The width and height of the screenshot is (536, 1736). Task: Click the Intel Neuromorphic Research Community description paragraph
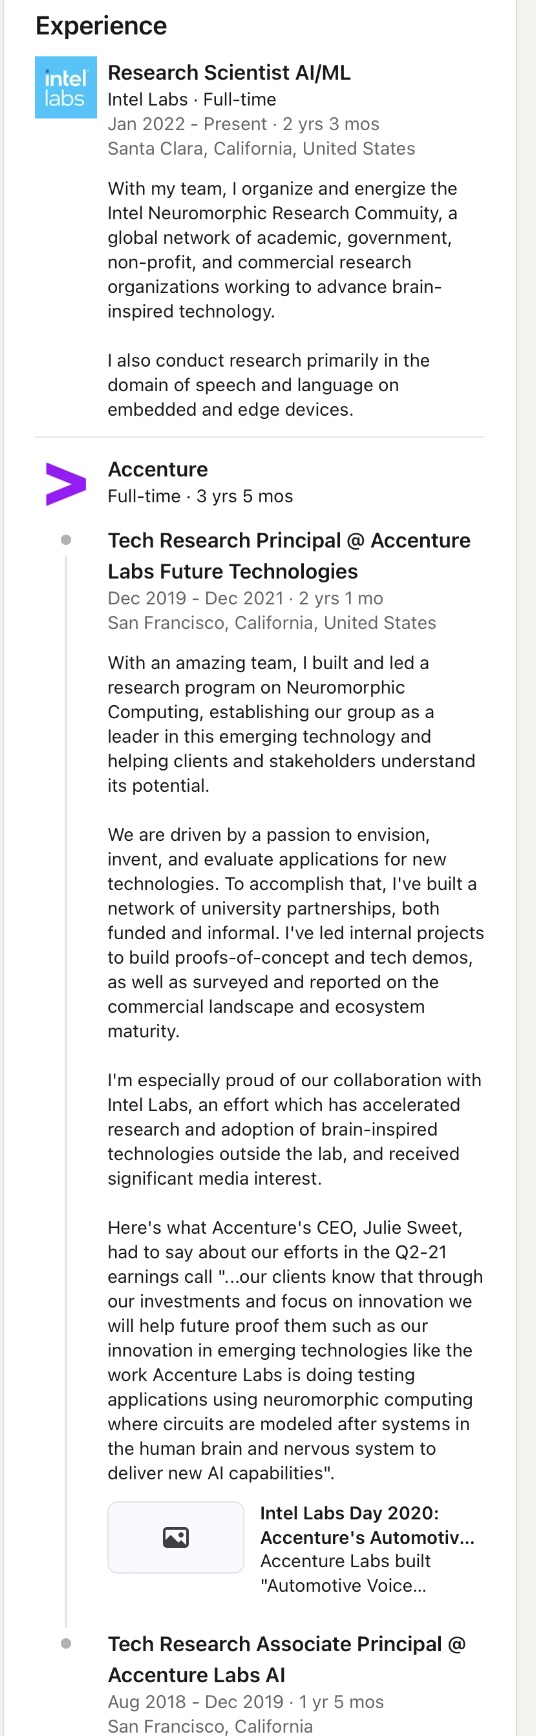coord(283,250)
